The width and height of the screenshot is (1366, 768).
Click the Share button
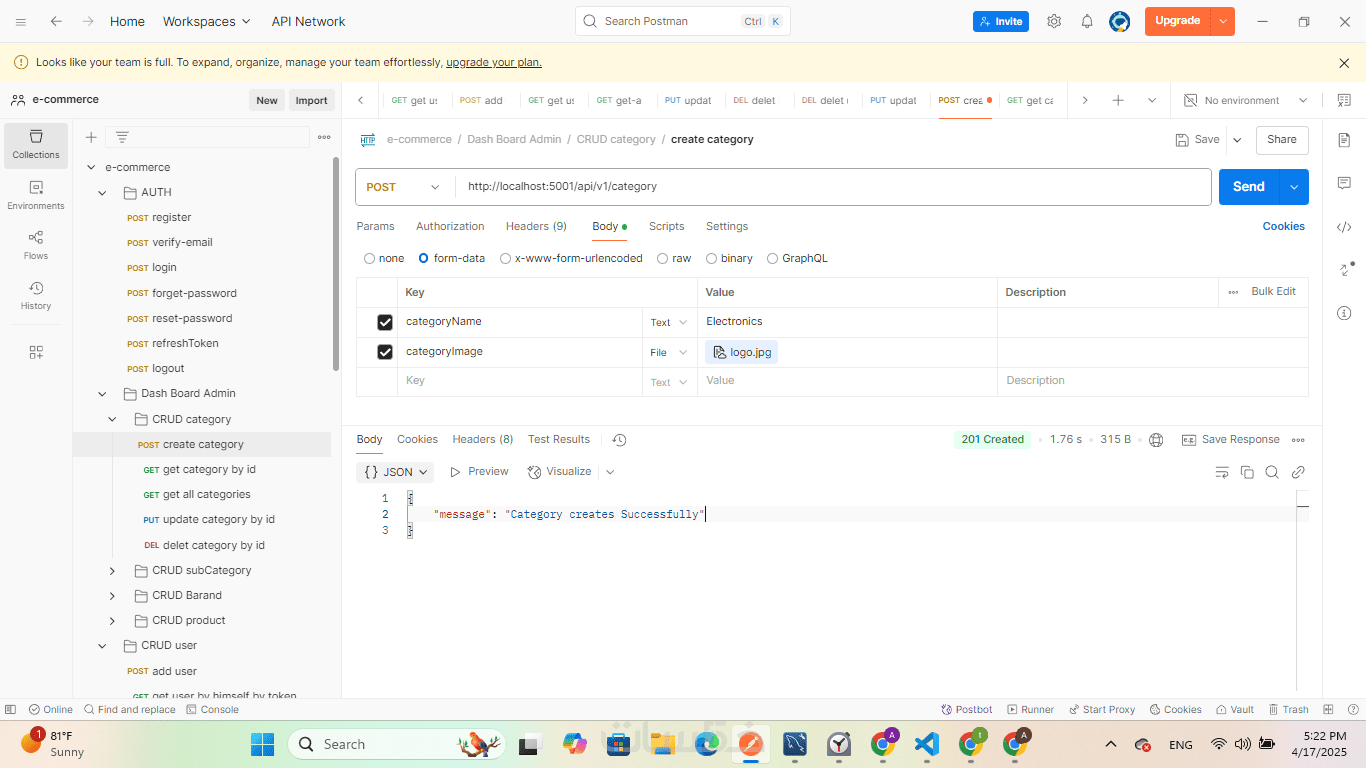[x=1282, y=140]
